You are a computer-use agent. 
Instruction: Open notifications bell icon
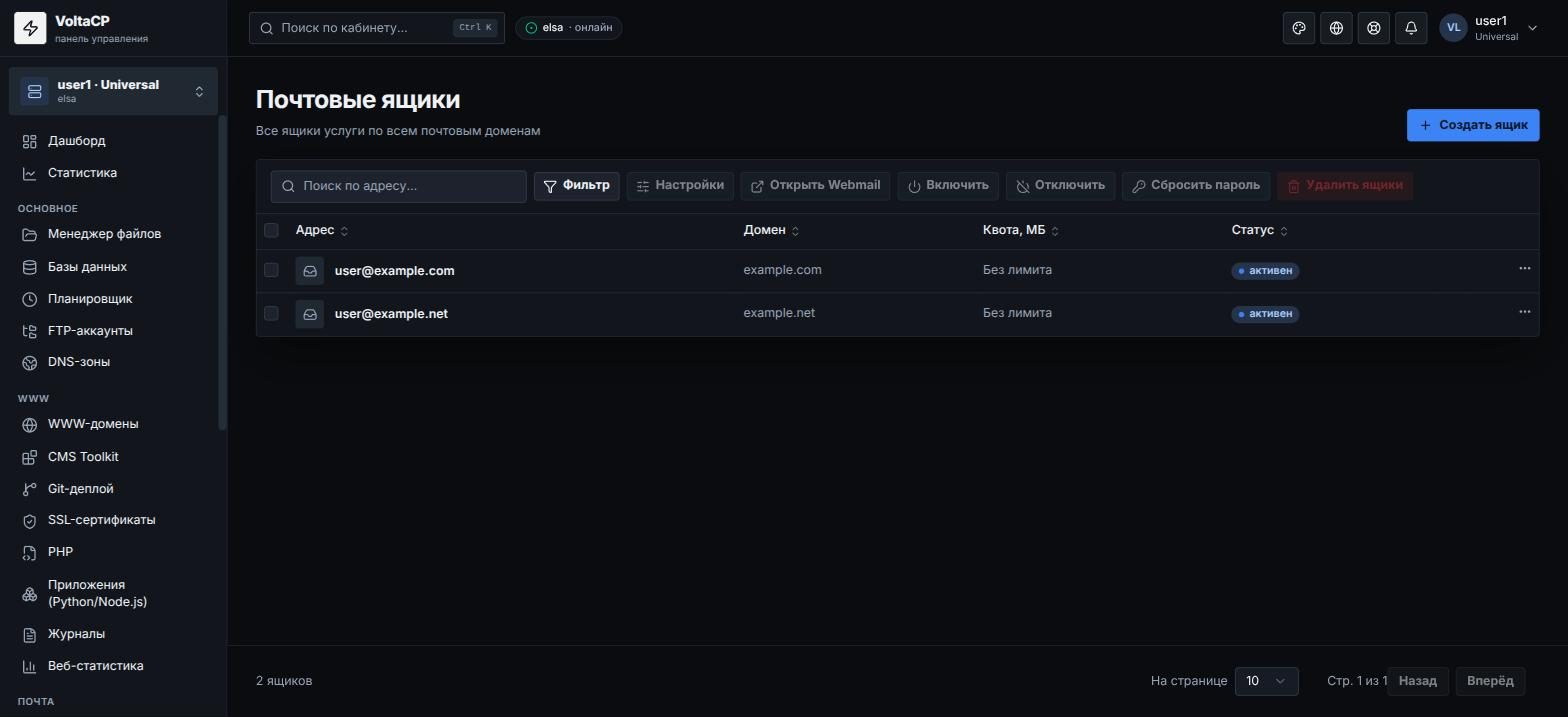click(1411, 28)
